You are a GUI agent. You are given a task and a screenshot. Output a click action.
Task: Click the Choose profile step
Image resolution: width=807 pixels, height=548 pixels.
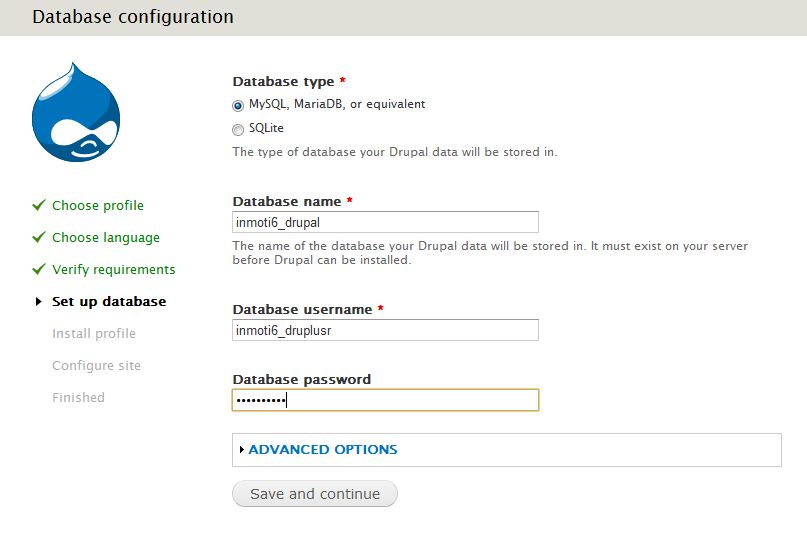(98, 206)
